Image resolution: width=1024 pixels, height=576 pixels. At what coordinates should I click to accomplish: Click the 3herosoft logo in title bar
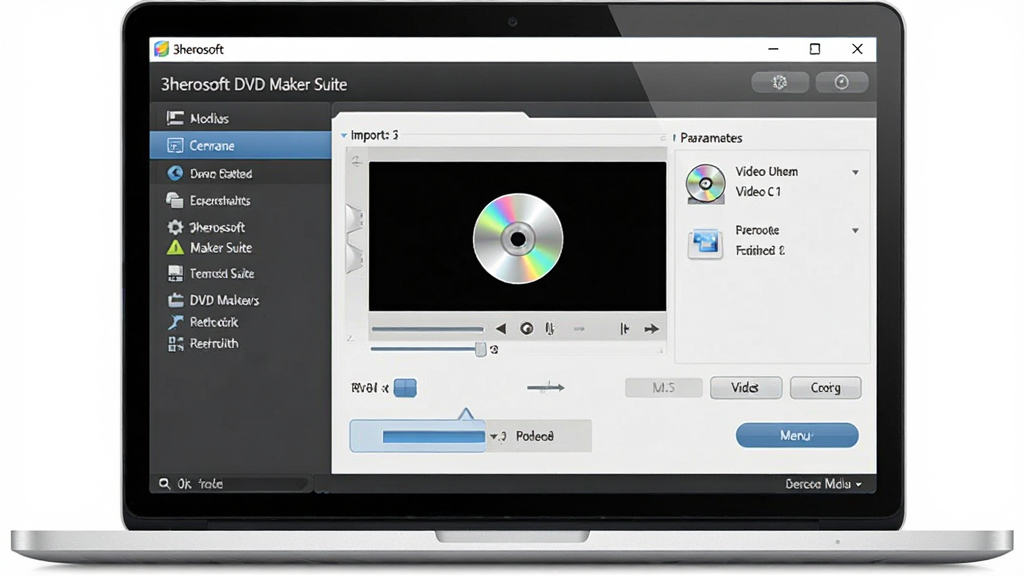161,49
